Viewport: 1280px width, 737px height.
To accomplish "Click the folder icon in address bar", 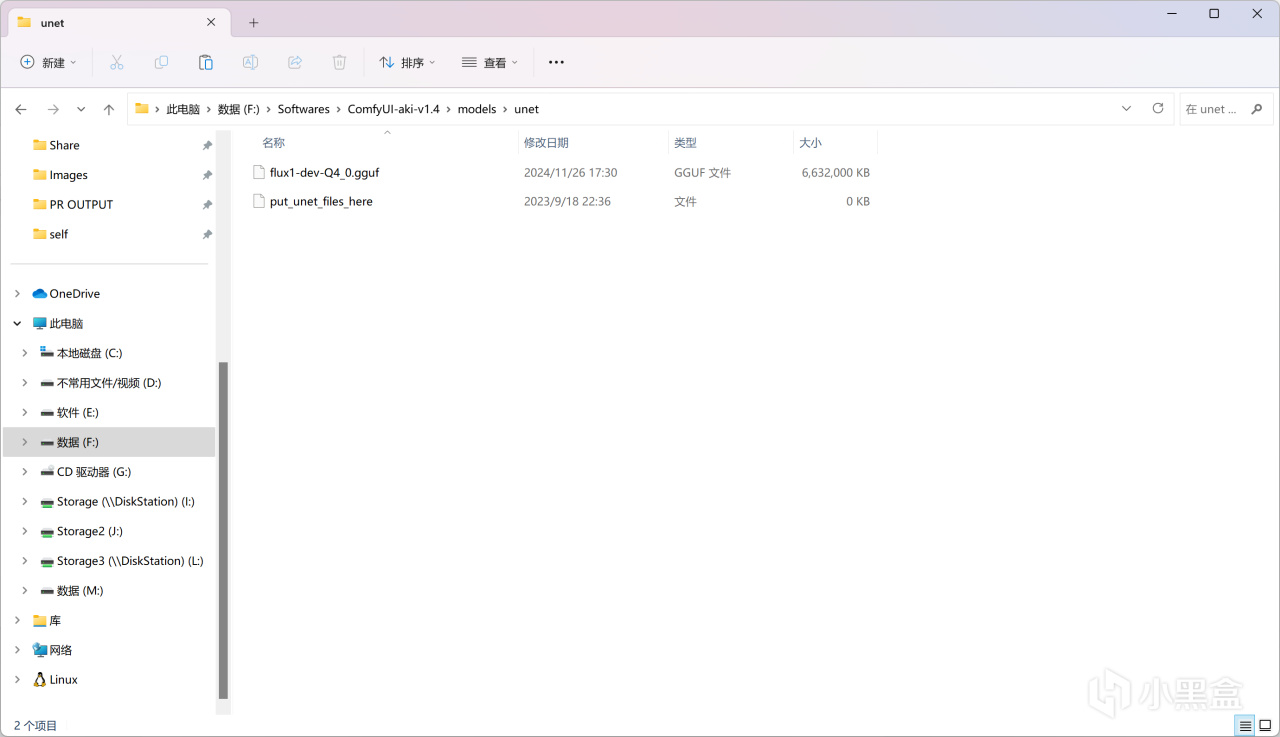I will coord(142,109).
